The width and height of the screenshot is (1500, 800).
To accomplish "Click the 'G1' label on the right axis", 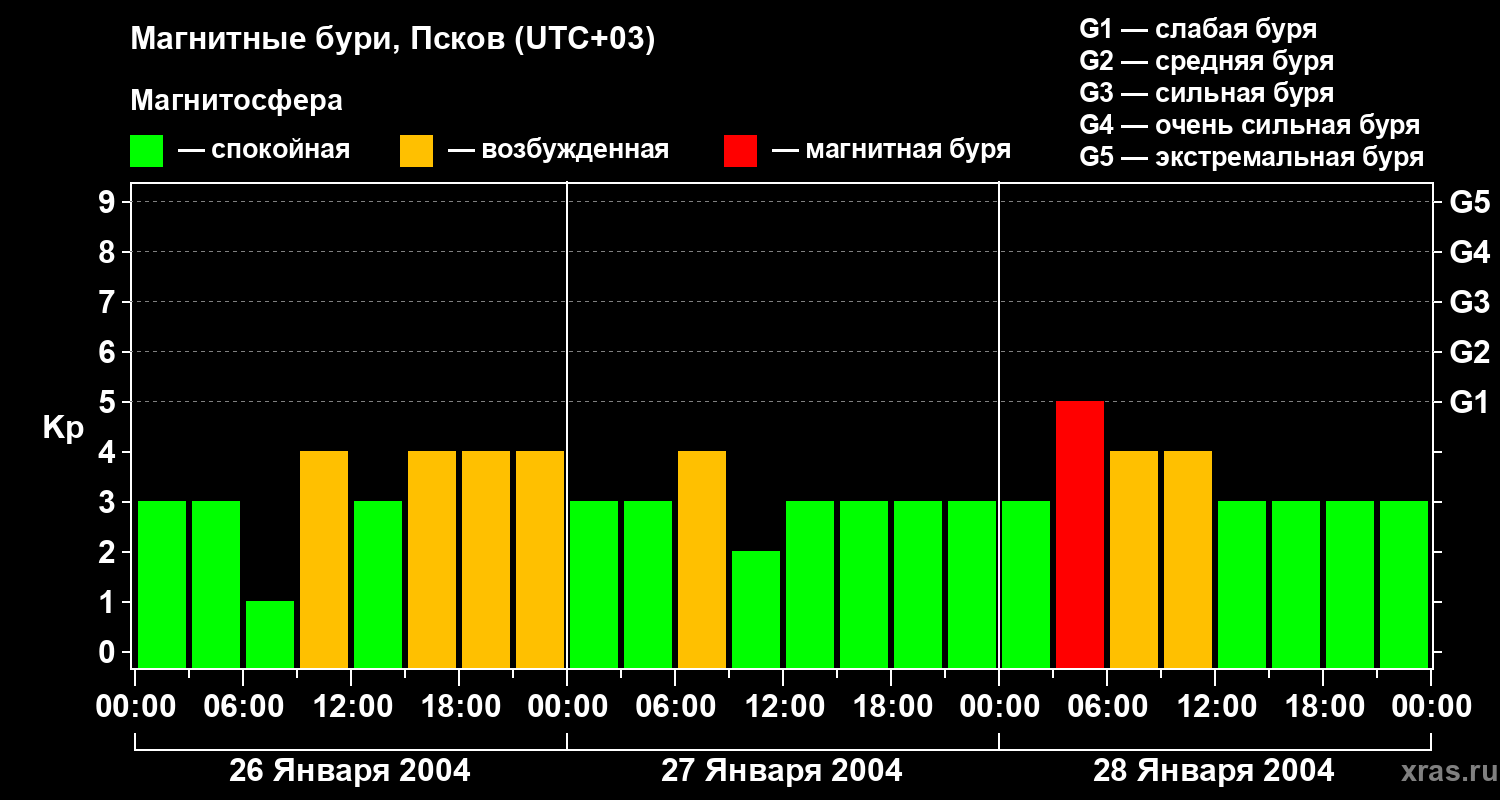I will click(x=1469, y=403).
